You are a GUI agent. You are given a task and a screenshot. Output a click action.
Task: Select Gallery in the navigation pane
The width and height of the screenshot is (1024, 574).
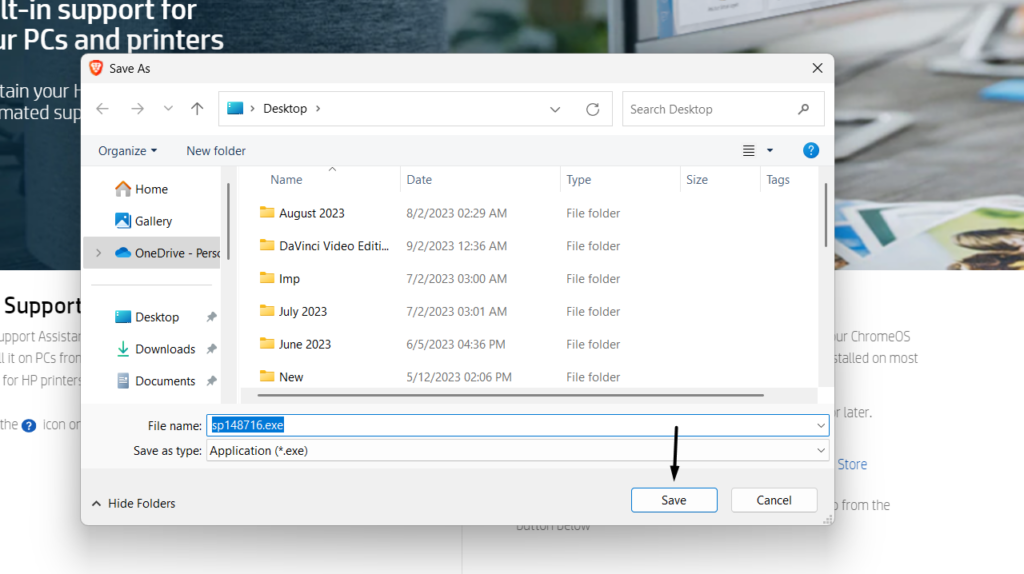[x=153, y=221]
